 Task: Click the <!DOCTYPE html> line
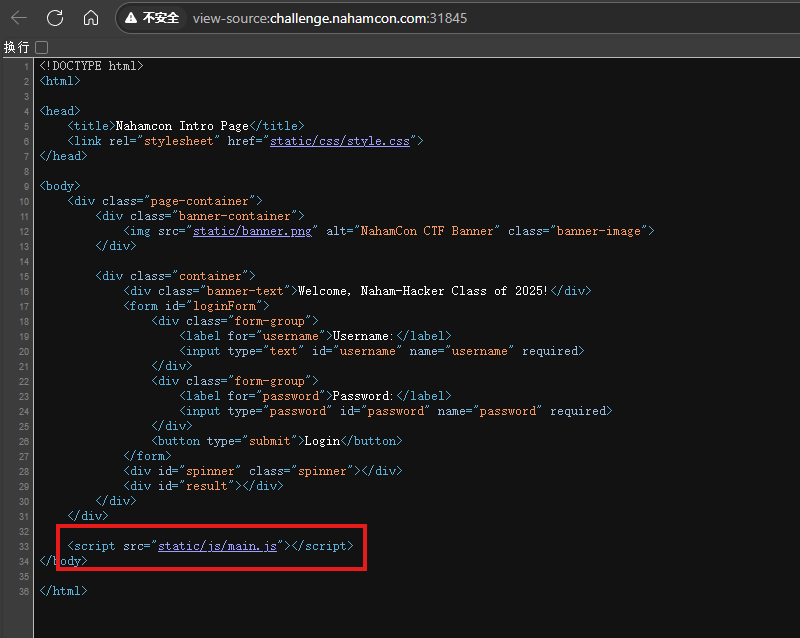[91, 66]
